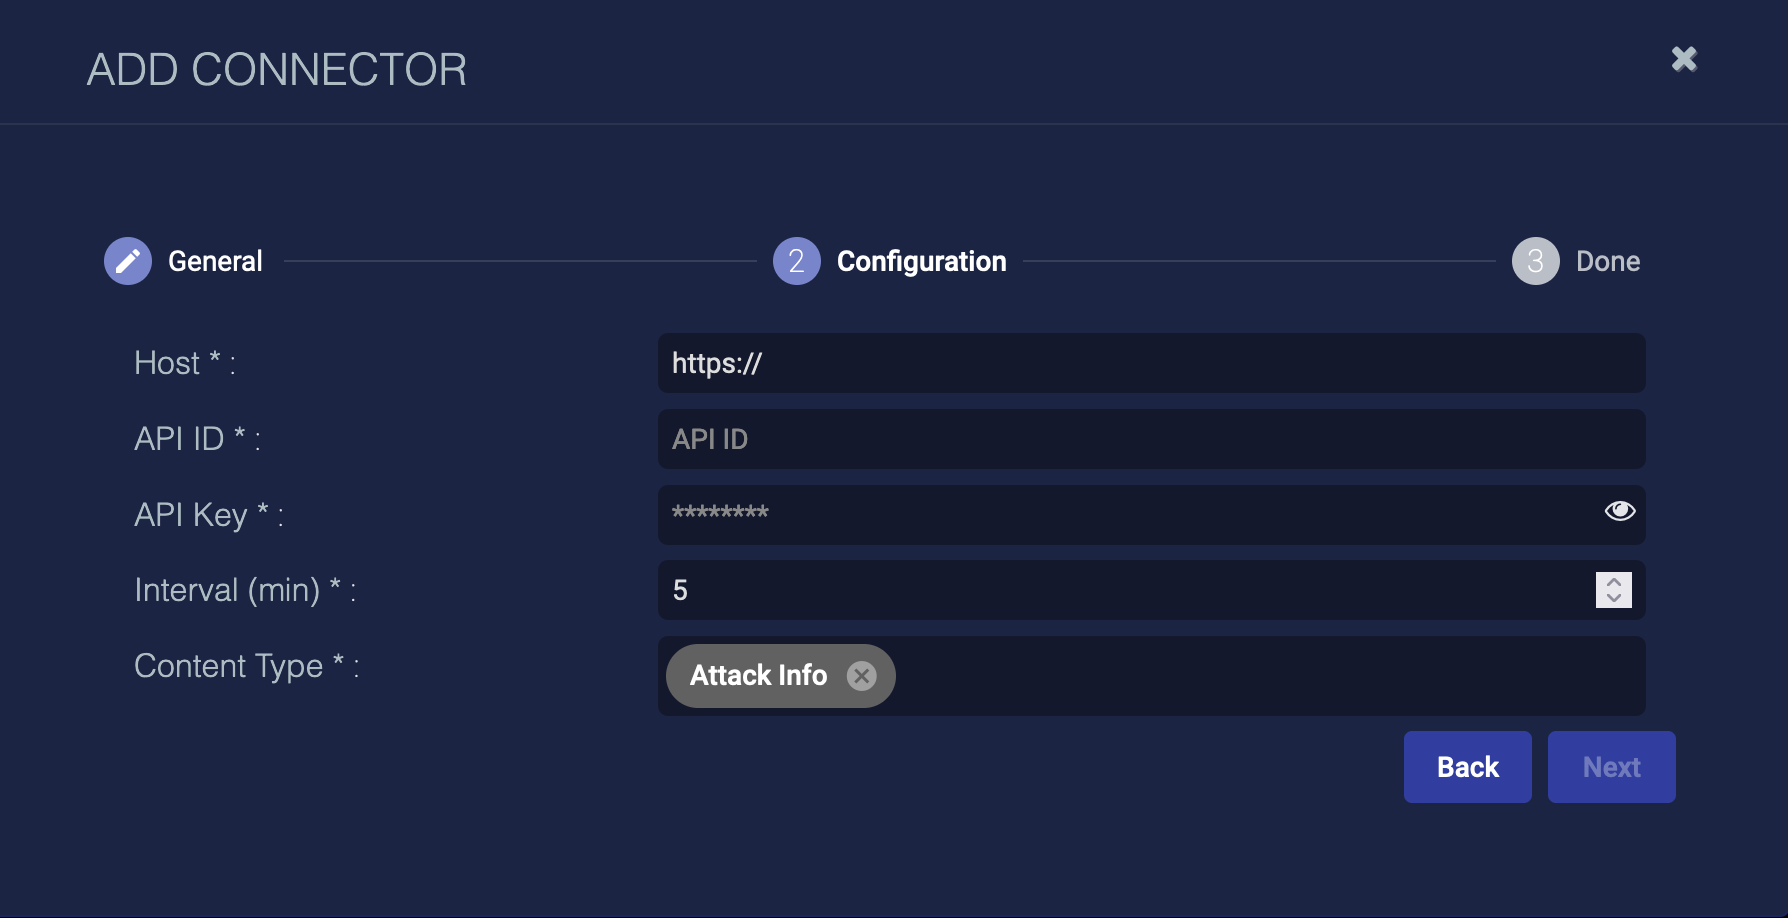Click the Content Type field label
This screenshot has width=1788, height=918.
coord(247,666)
